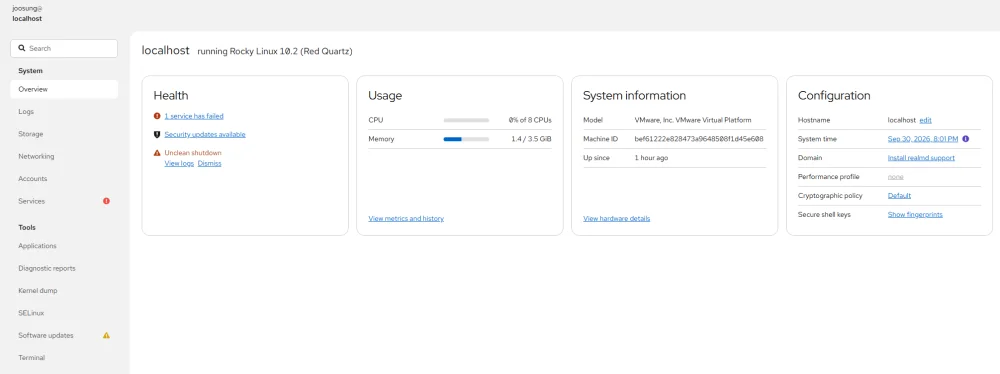The image size is (1000, 374).
Task: Open Logs in the sidebar
Action: 64,112
